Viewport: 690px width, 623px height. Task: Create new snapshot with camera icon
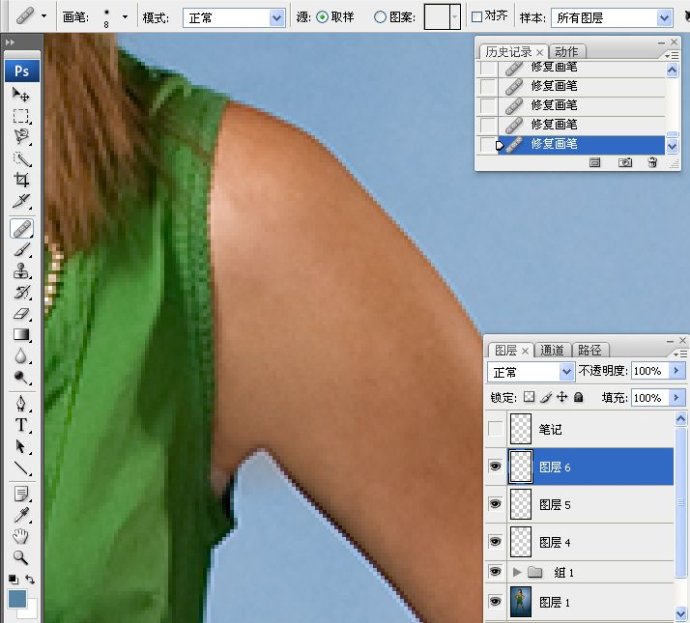pos(625,162)
